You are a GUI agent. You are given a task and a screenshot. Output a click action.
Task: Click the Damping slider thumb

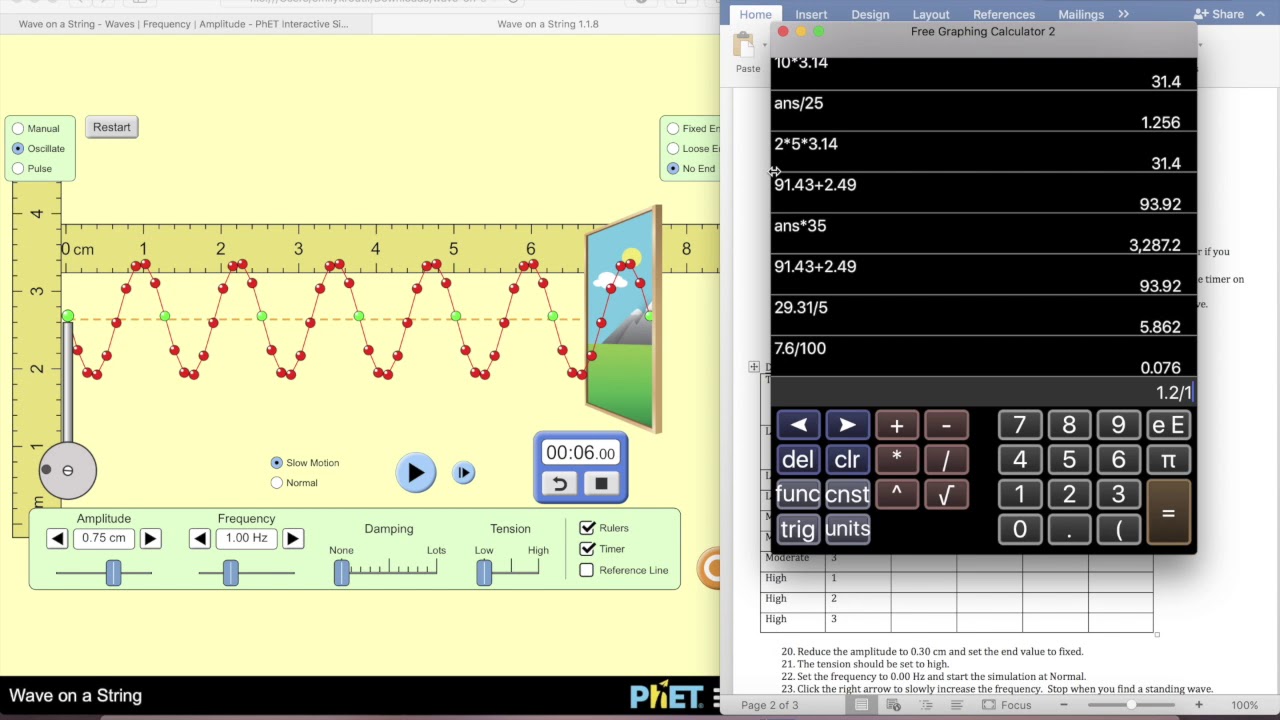coord(342,572)
